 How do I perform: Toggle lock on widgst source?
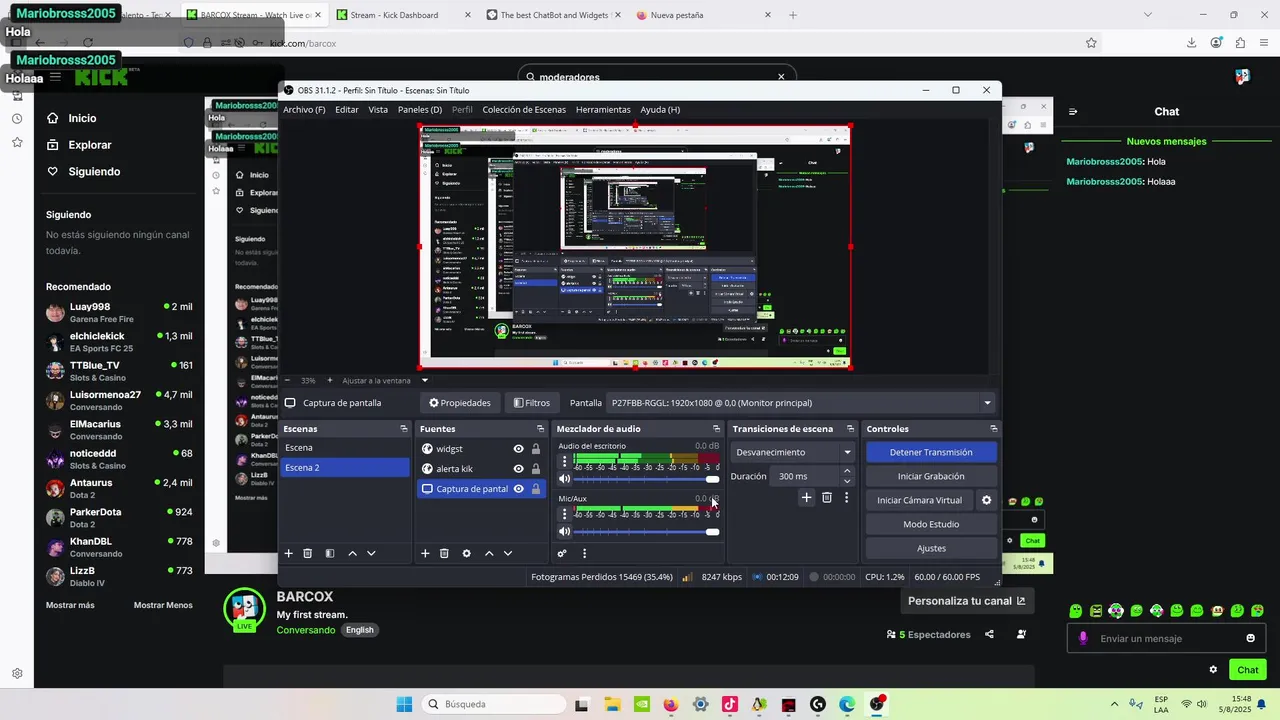(536, 449)
